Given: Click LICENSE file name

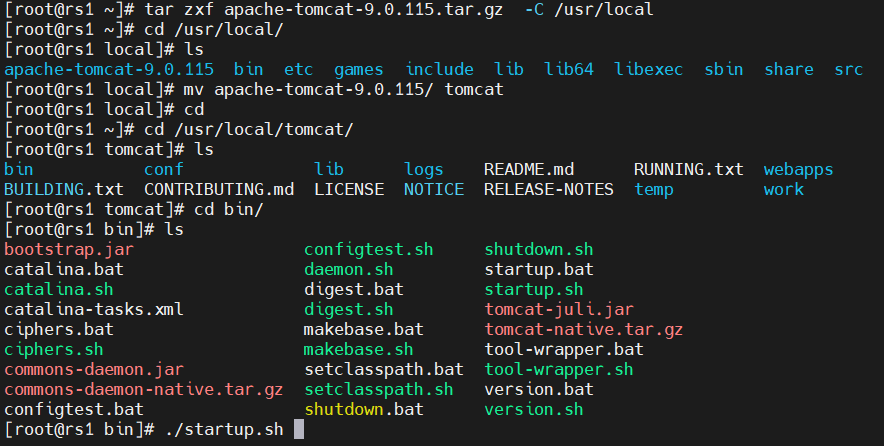Looking at the screenshot, I should [x=349, y=189].
